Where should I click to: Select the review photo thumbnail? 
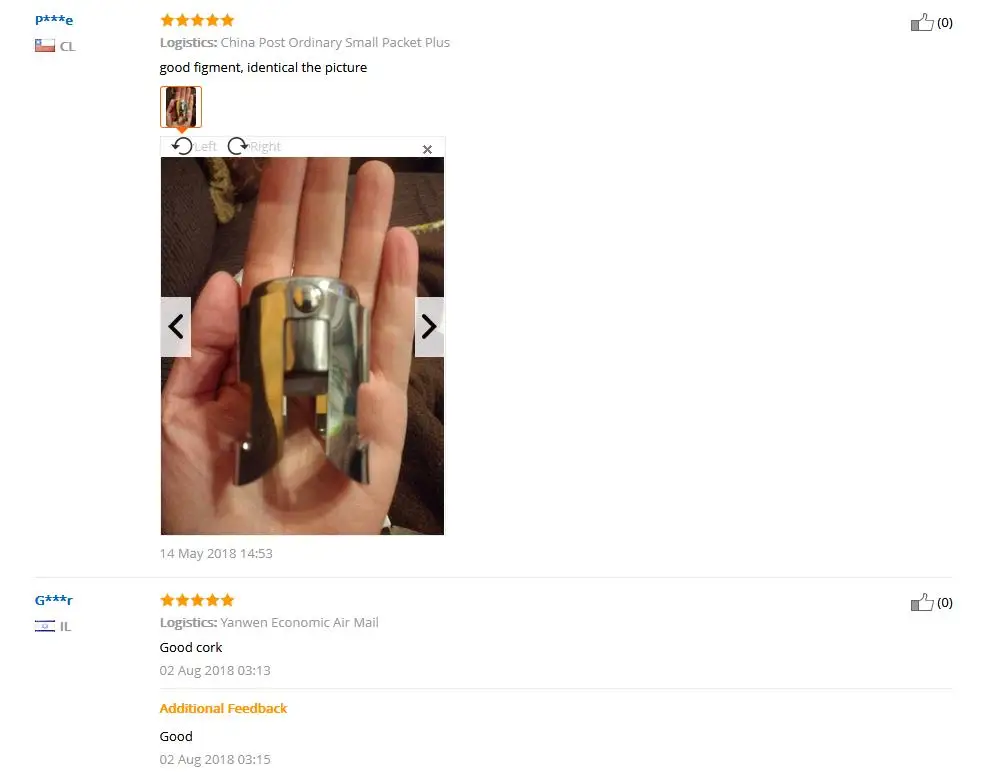[181, 107]
